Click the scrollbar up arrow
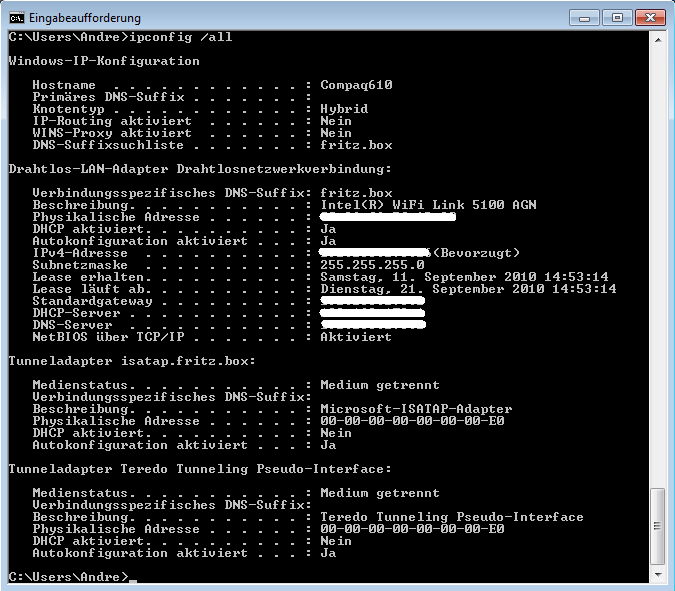This screenshot has height=591, width=675. tap(657, 38)
